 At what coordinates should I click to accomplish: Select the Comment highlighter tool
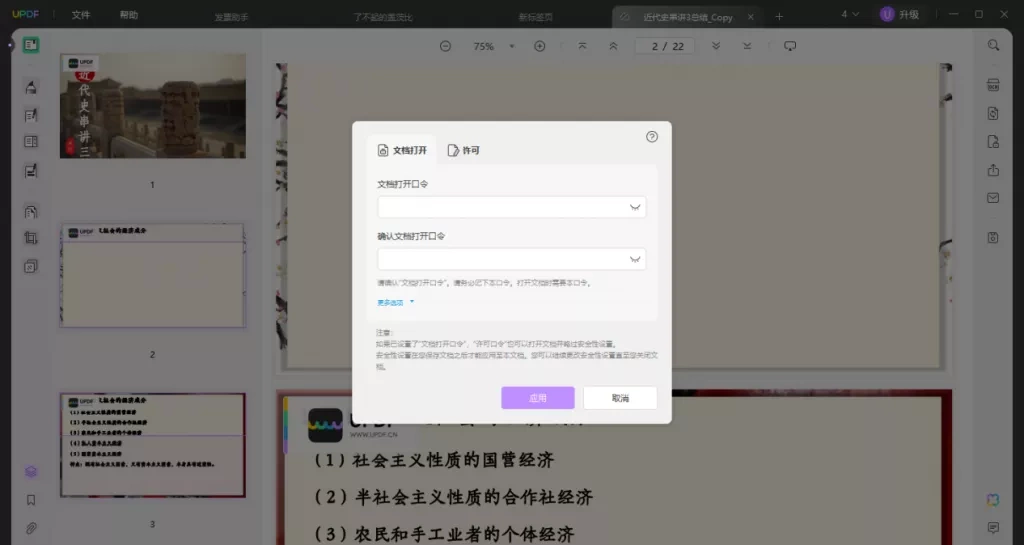click(x=31, y=87)
